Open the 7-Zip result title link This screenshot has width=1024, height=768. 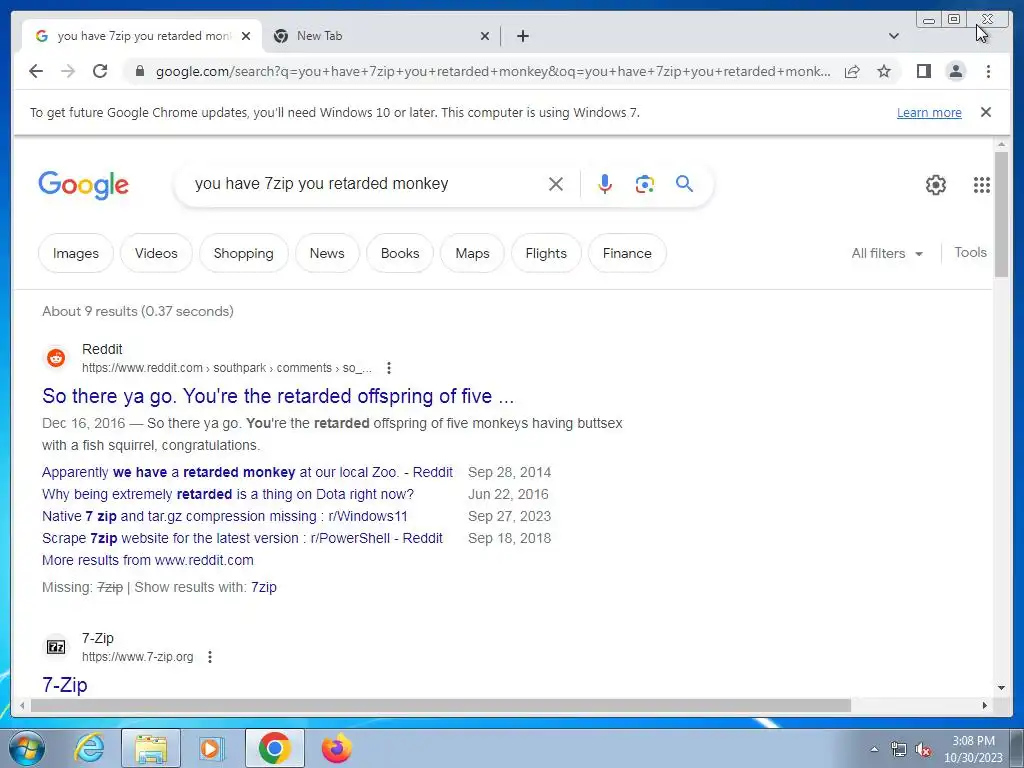(x=65, y=684)
